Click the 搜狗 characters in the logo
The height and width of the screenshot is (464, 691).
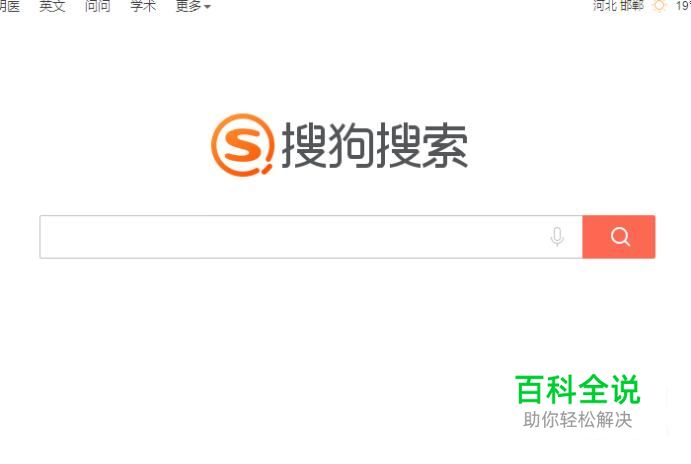328,145
